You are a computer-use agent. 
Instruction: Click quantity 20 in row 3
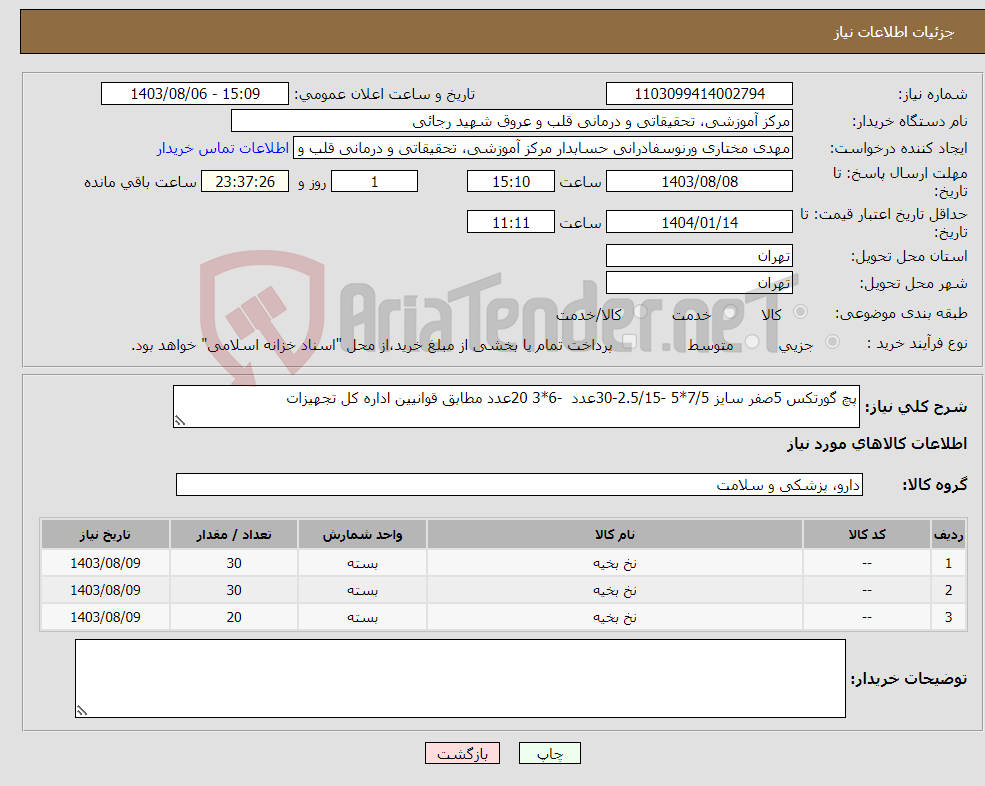234,617
